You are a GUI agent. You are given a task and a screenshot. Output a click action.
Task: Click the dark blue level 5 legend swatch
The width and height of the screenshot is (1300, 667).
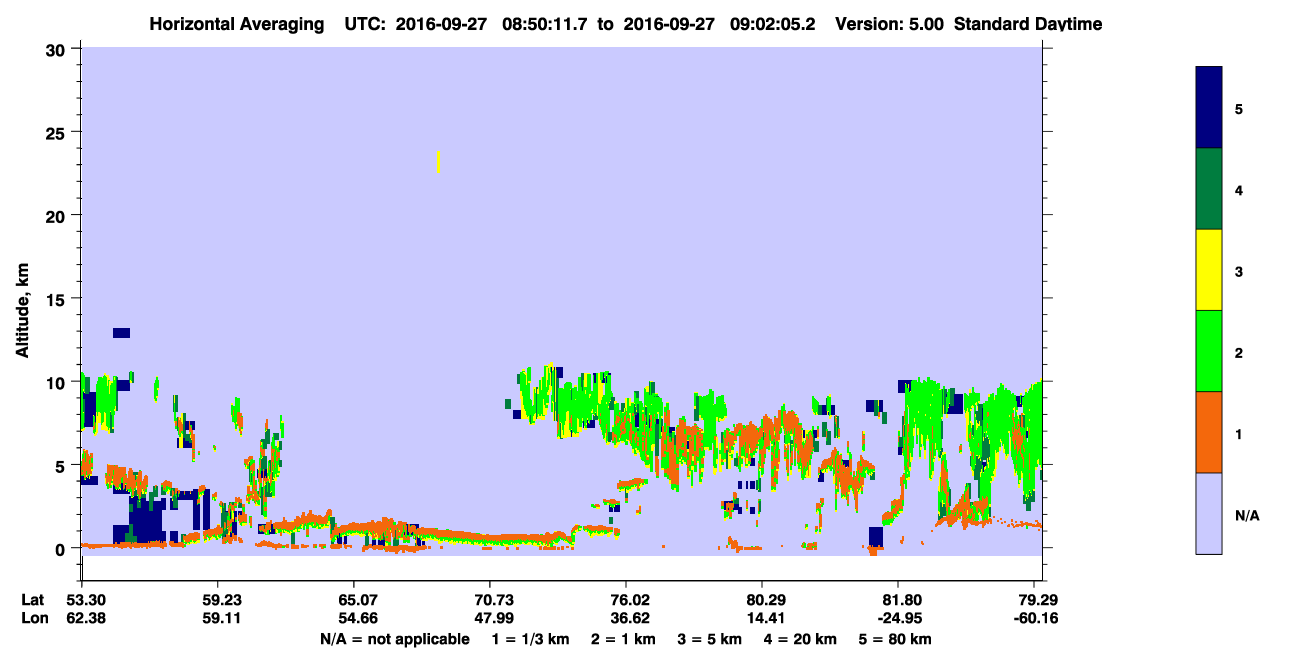pos(1209,108)
